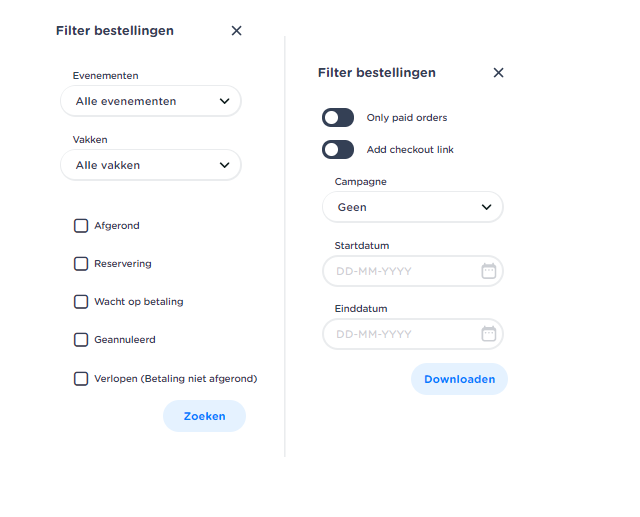Close the left Filter bestellingen panel
This screenshot has width=640, height=517.
(236, 31)
